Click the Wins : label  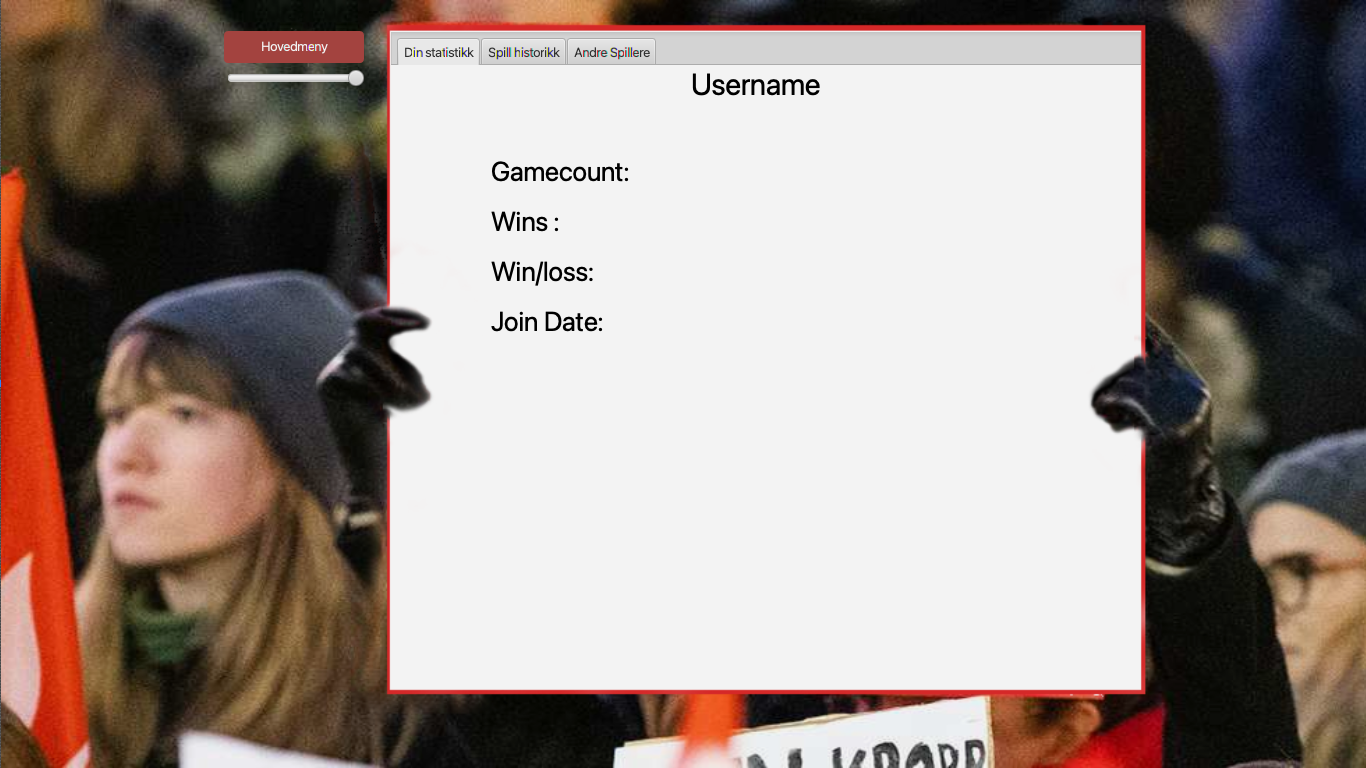(525, 222)
